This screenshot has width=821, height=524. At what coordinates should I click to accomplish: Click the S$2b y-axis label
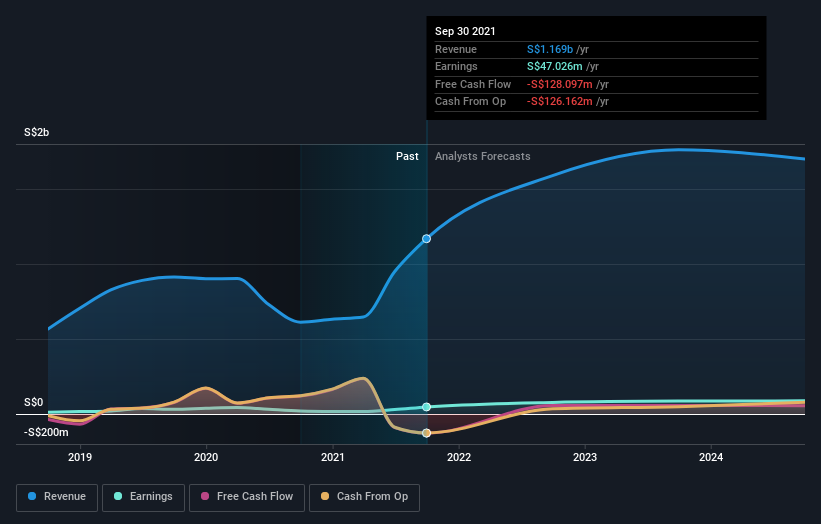(37, 132)
